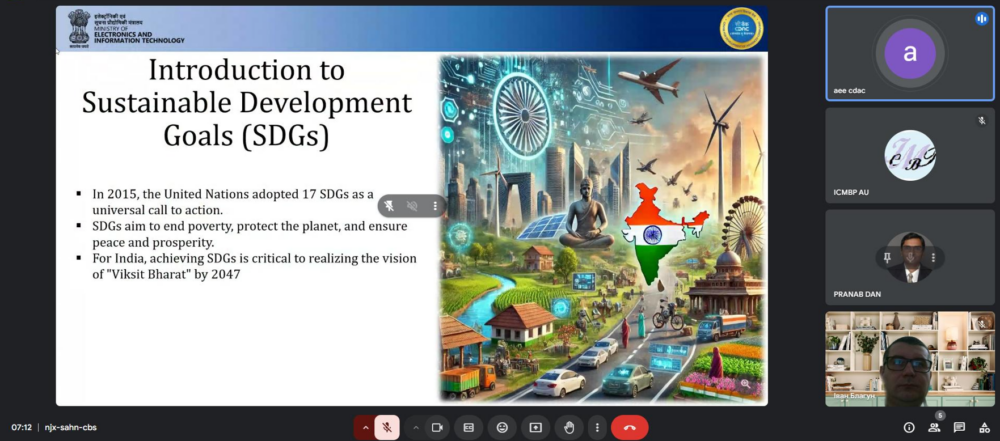1000x441 pixels.
Task: Open more options on PRANAB DAN's tile
Action: 935,257
